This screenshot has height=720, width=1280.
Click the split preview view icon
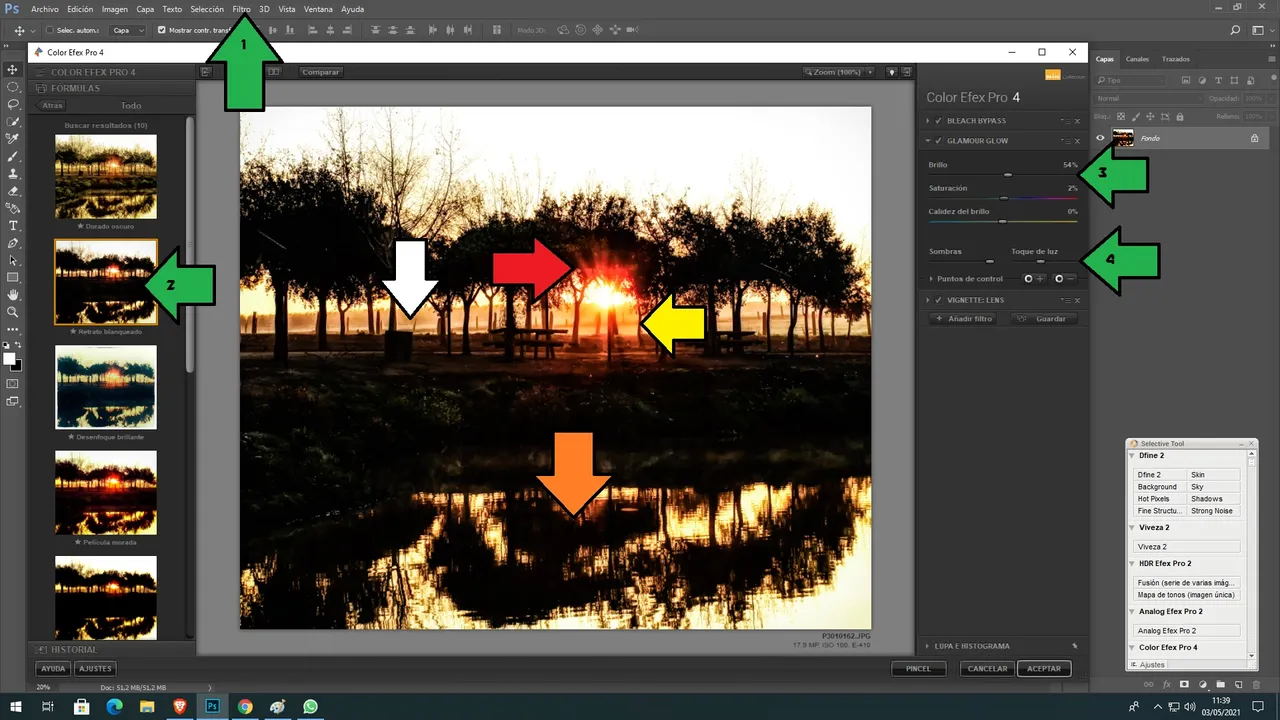click(x=273, y=72)
